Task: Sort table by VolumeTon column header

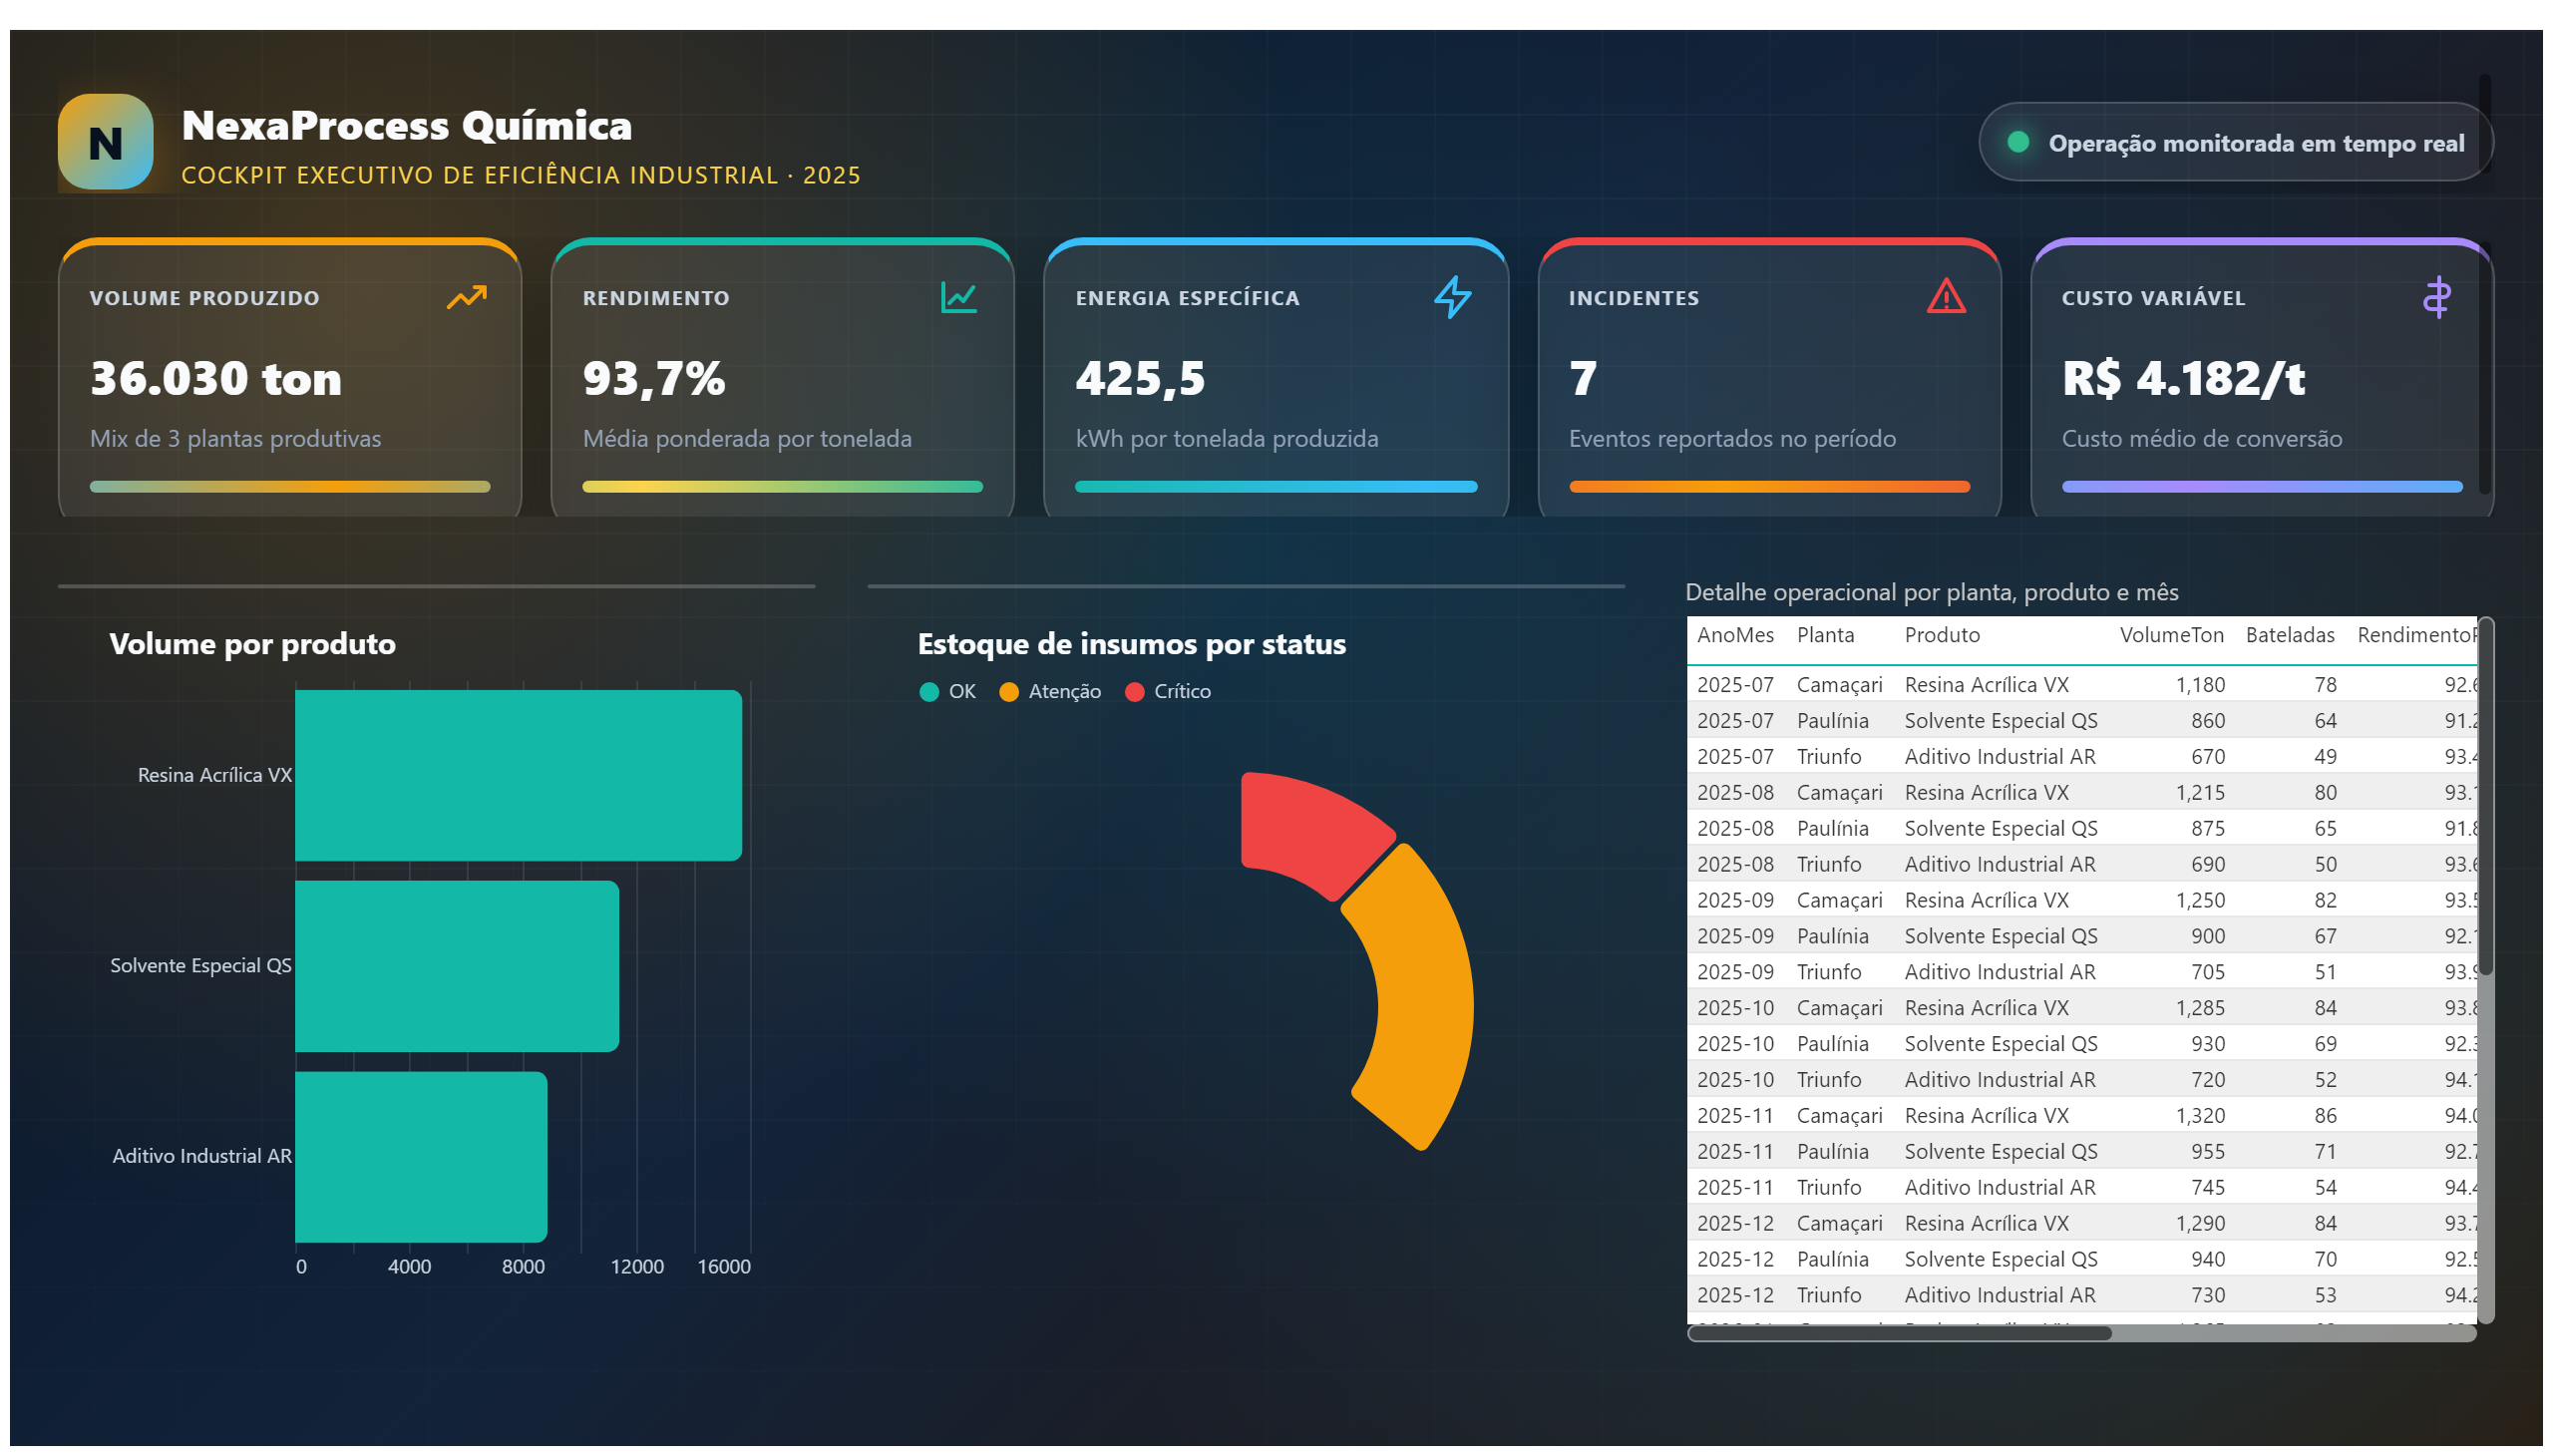Action: [2170, 635]
